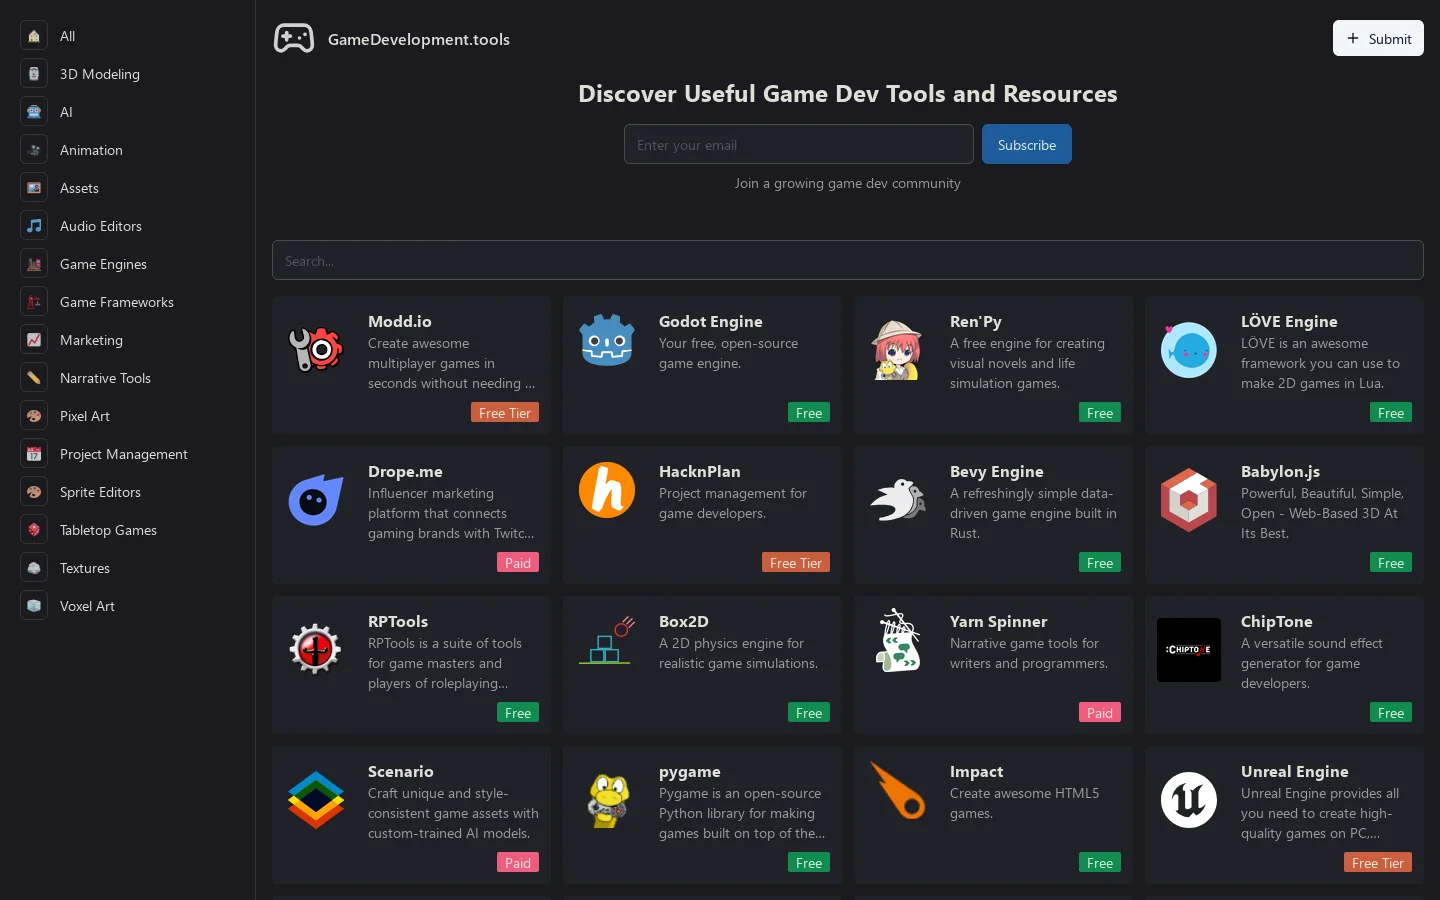The image size is (1440, 900).
Task: Click the pygame snake logo
Action: tap(607, 800)
